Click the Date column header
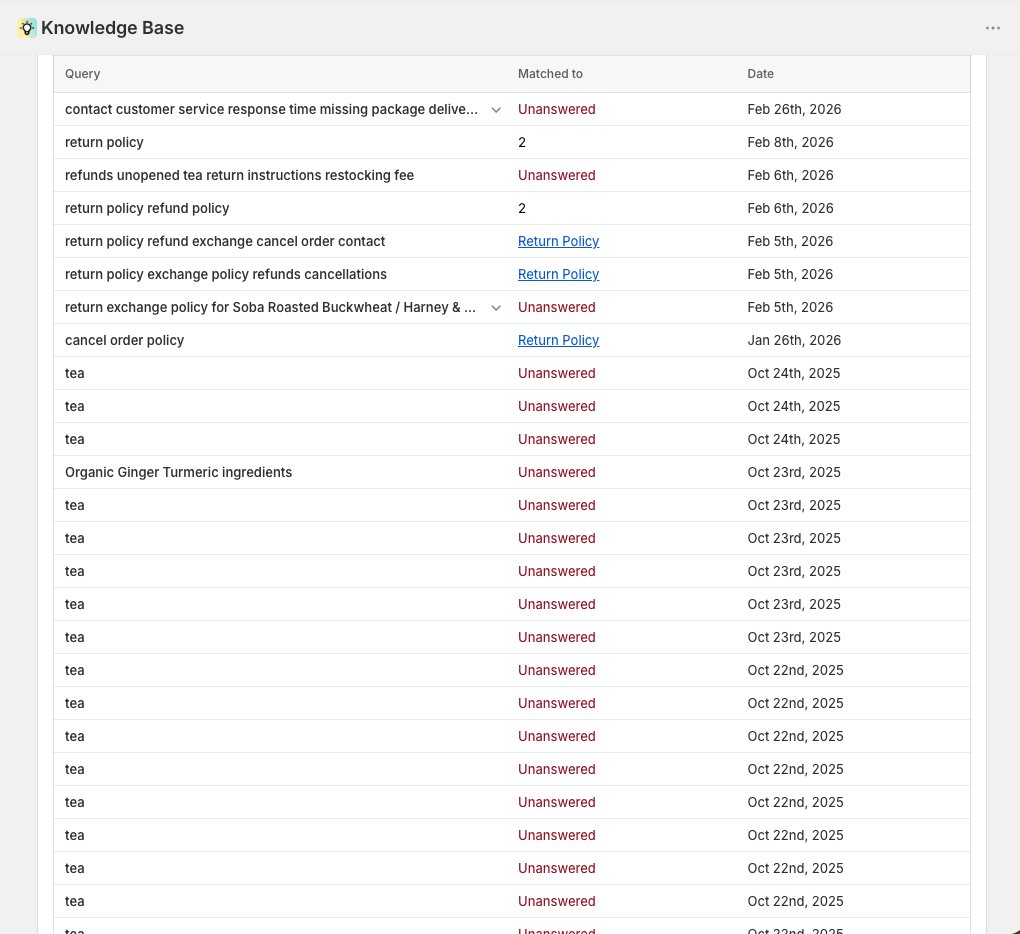 (760, 73)
